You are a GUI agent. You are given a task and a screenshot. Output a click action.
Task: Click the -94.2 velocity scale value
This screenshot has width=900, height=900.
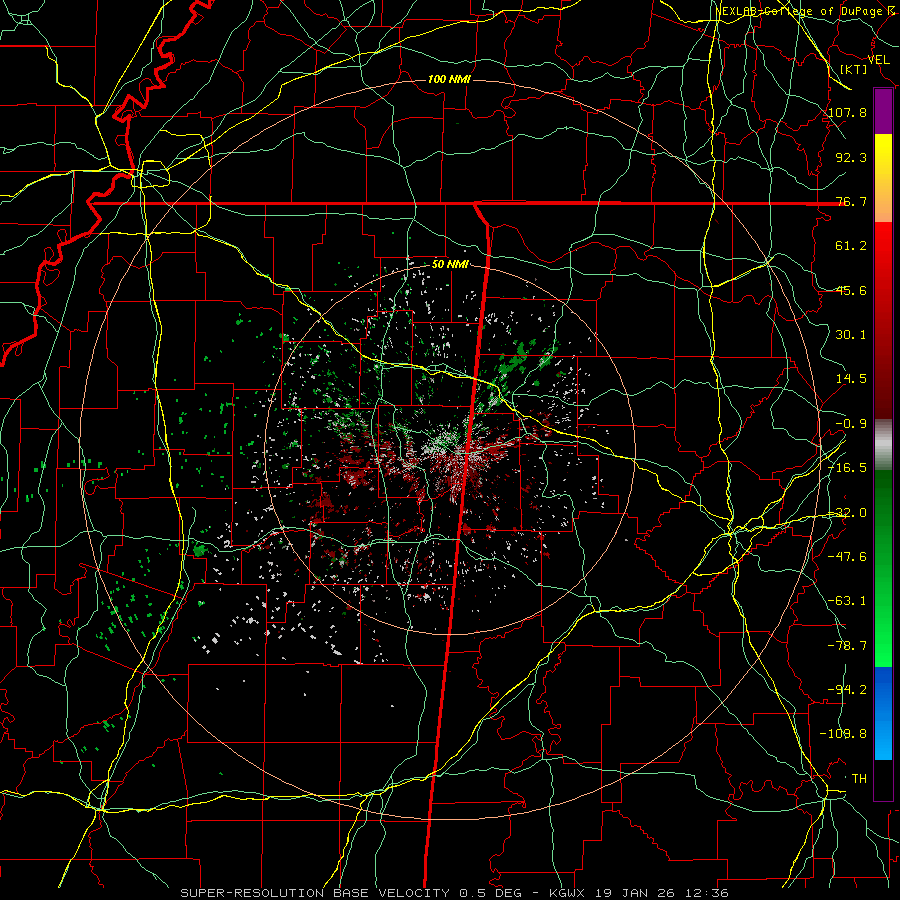coord(847,689)
